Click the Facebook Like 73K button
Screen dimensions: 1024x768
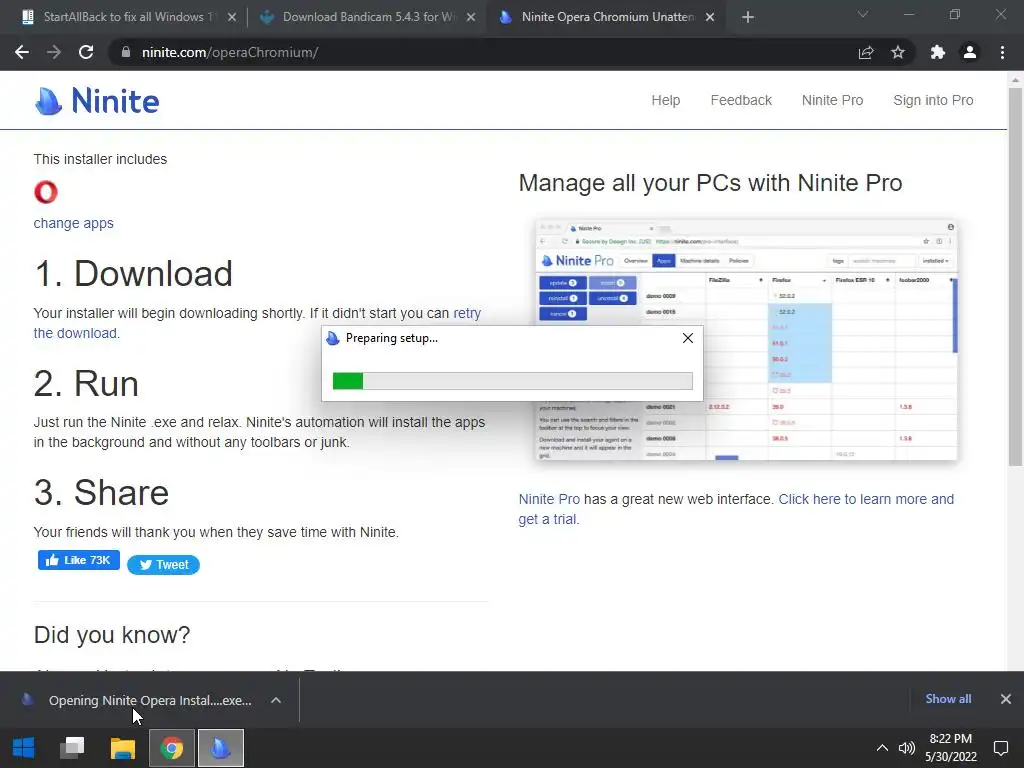tap(79, 560)
